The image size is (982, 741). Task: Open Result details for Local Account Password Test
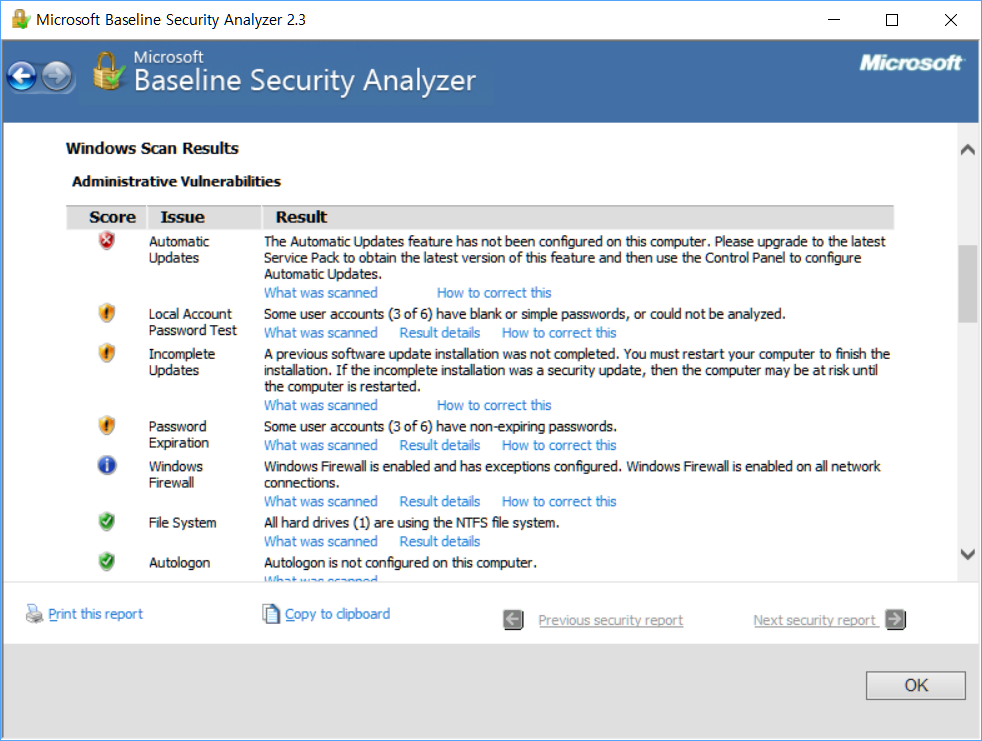click(x=440, y=333)
